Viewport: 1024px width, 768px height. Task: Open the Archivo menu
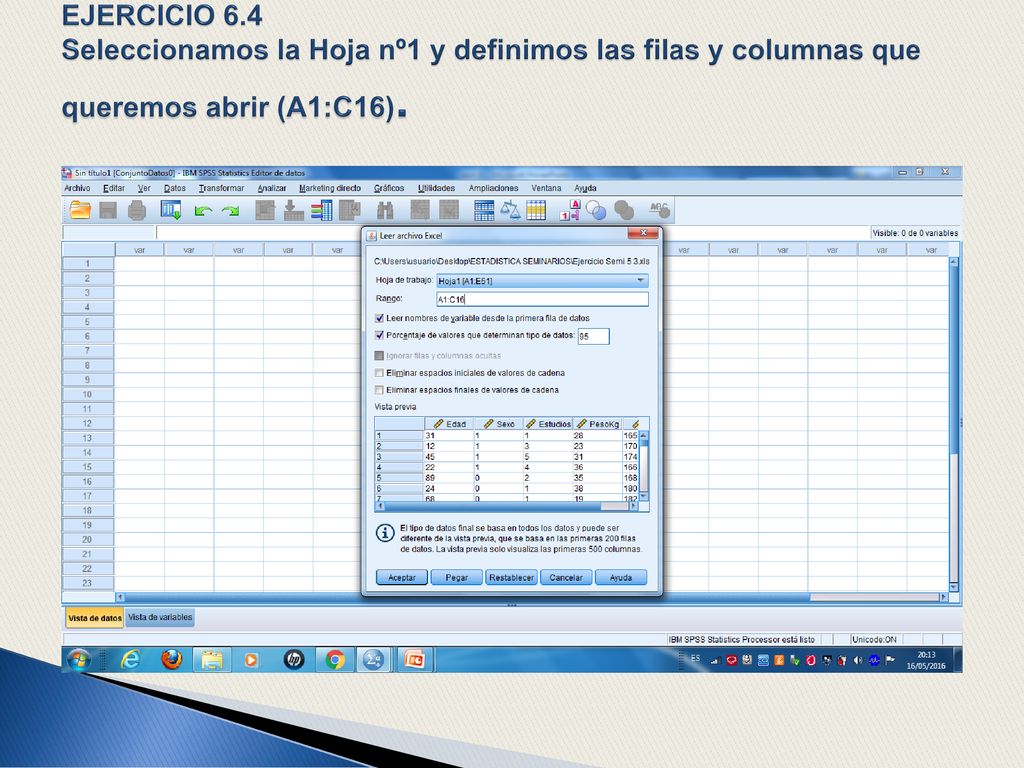point(77,188)
